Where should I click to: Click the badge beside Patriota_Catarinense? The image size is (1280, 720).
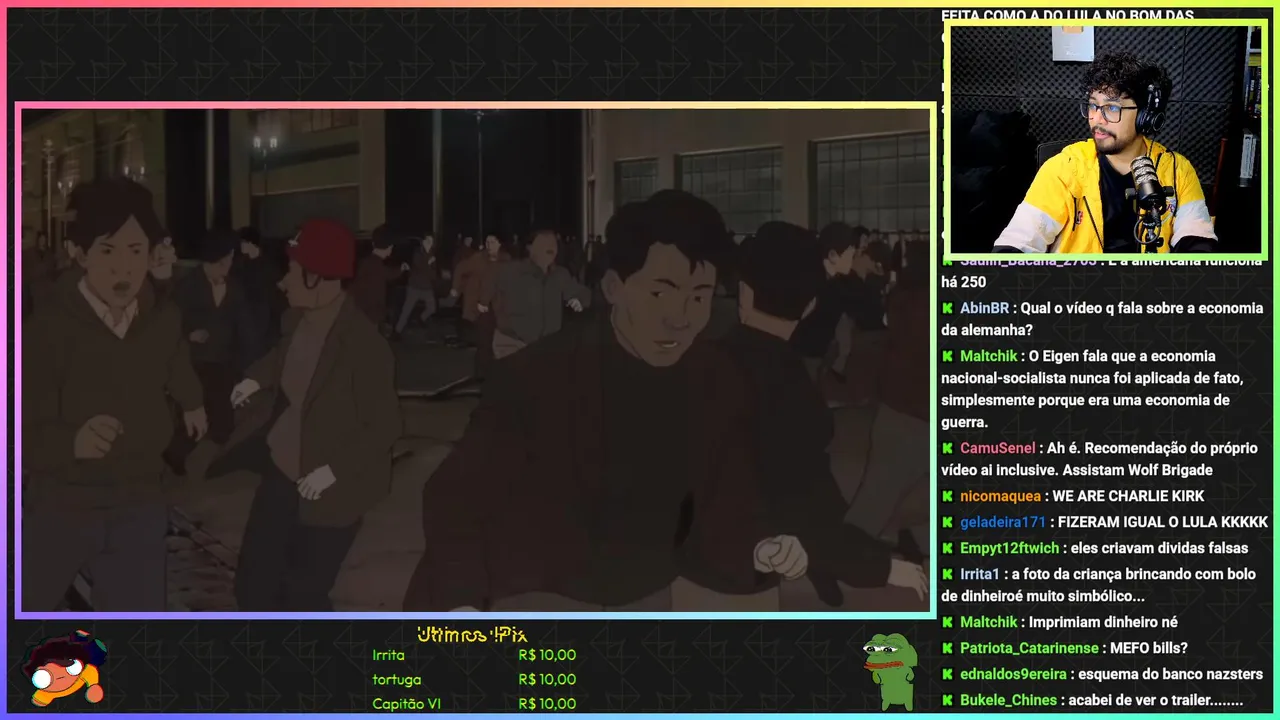(x=947, y=648)
